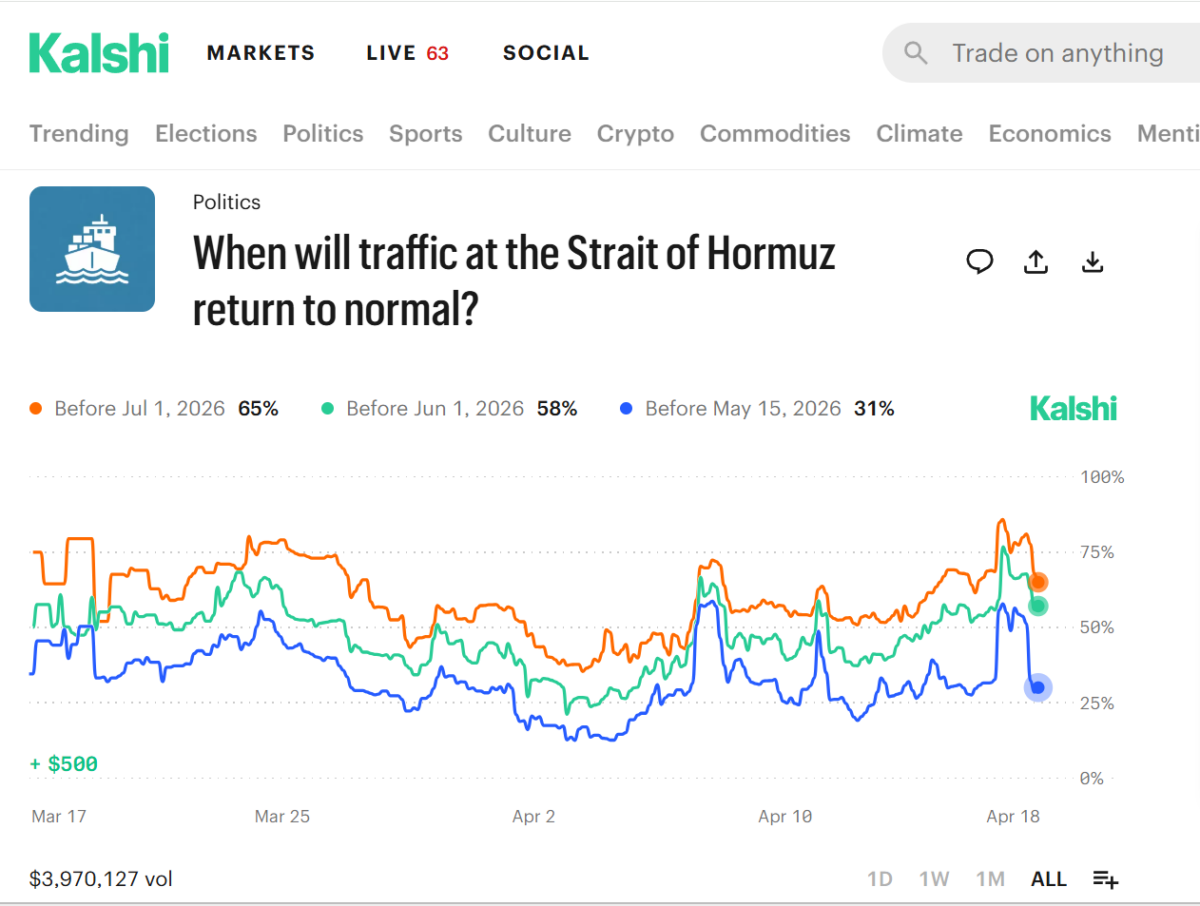Image resolution: width=1200 pixels, height=906 pixels.
Task: Click the ship market thumbnail icon
Action: coord(92,249)
